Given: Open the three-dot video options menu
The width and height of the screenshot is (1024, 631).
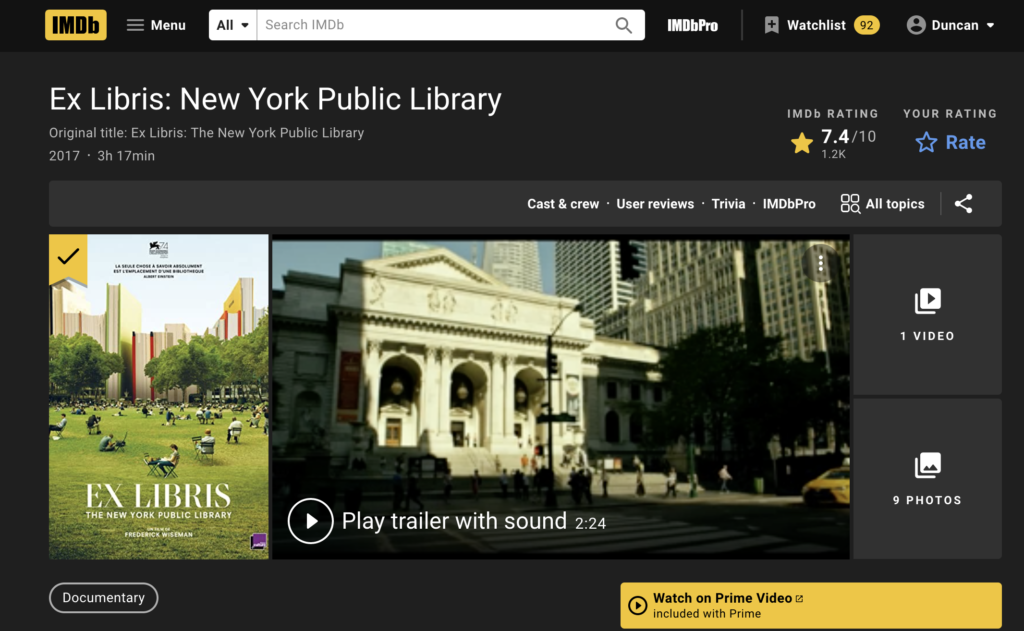Looking at the screenshot, I should pyautogui.click(x=820, y=263).
